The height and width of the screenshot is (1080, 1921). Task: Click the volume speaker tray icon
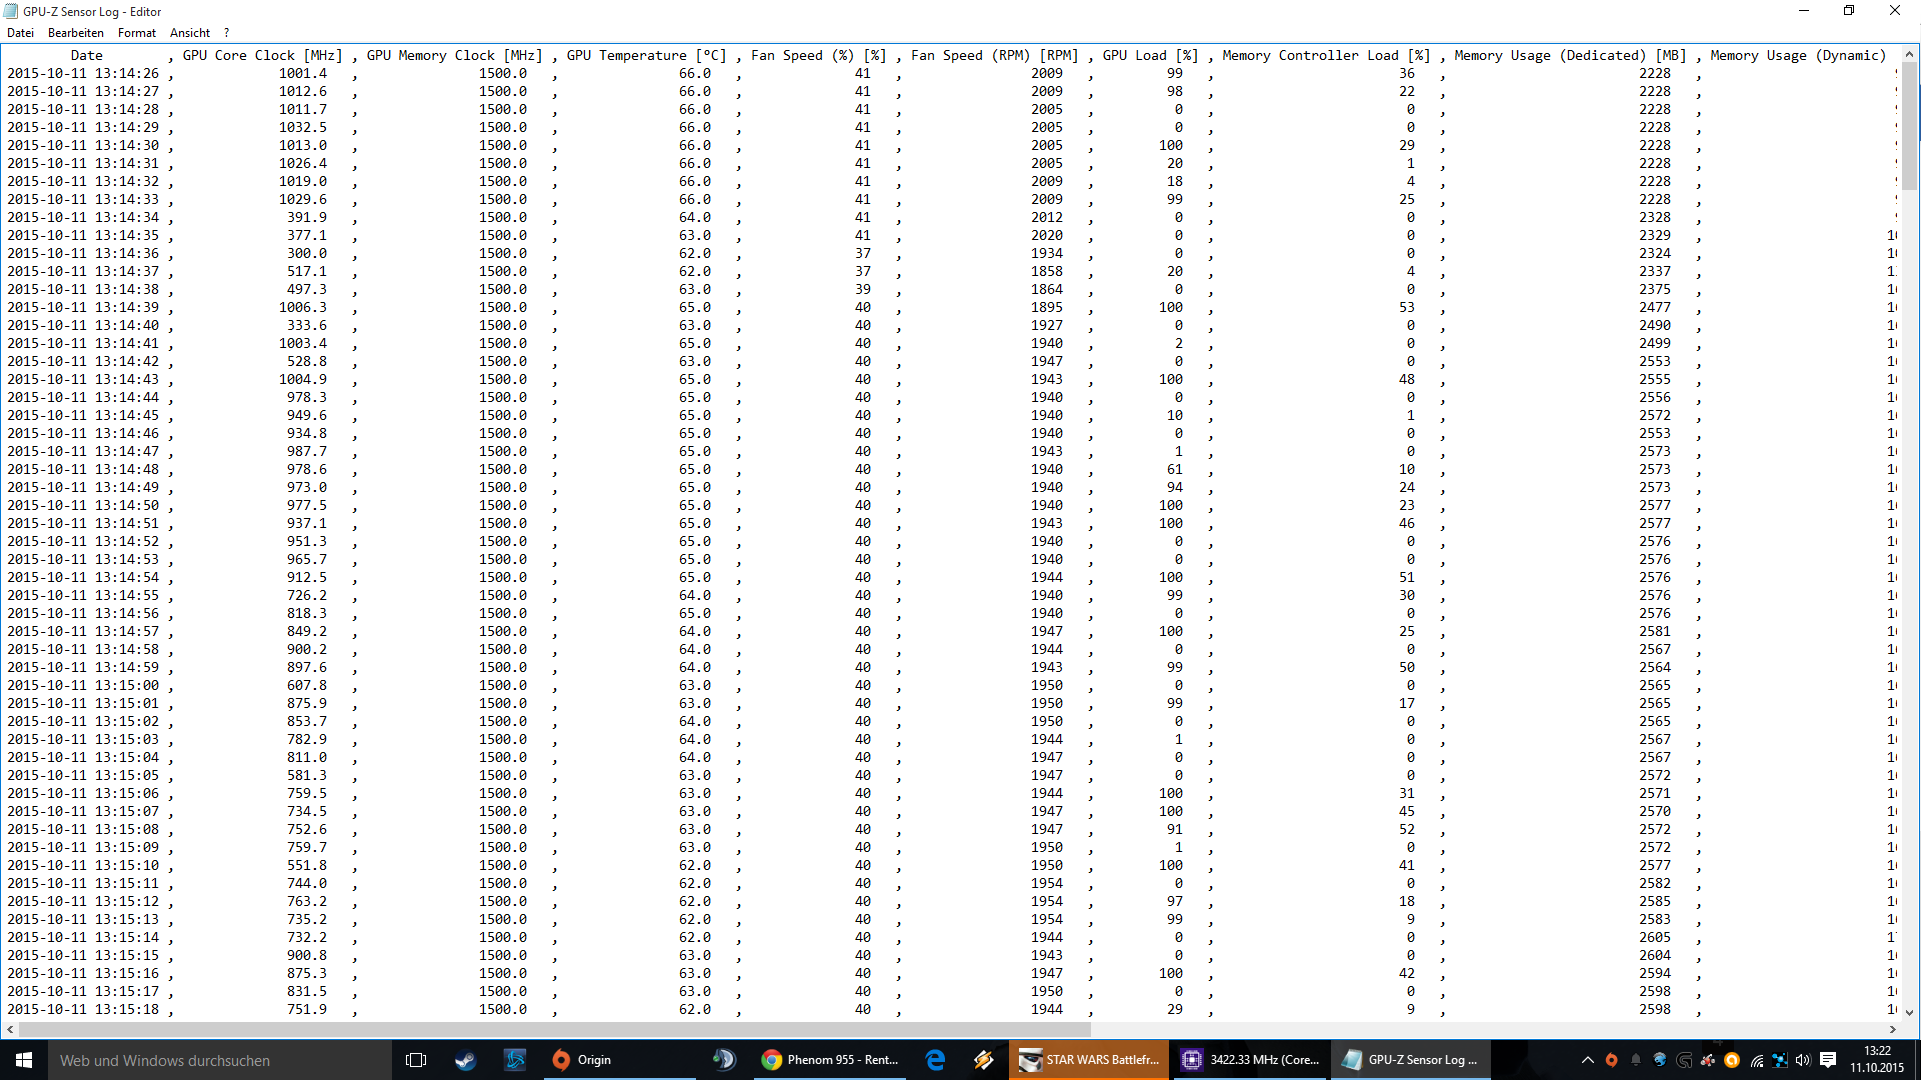coord(1803,1060)
